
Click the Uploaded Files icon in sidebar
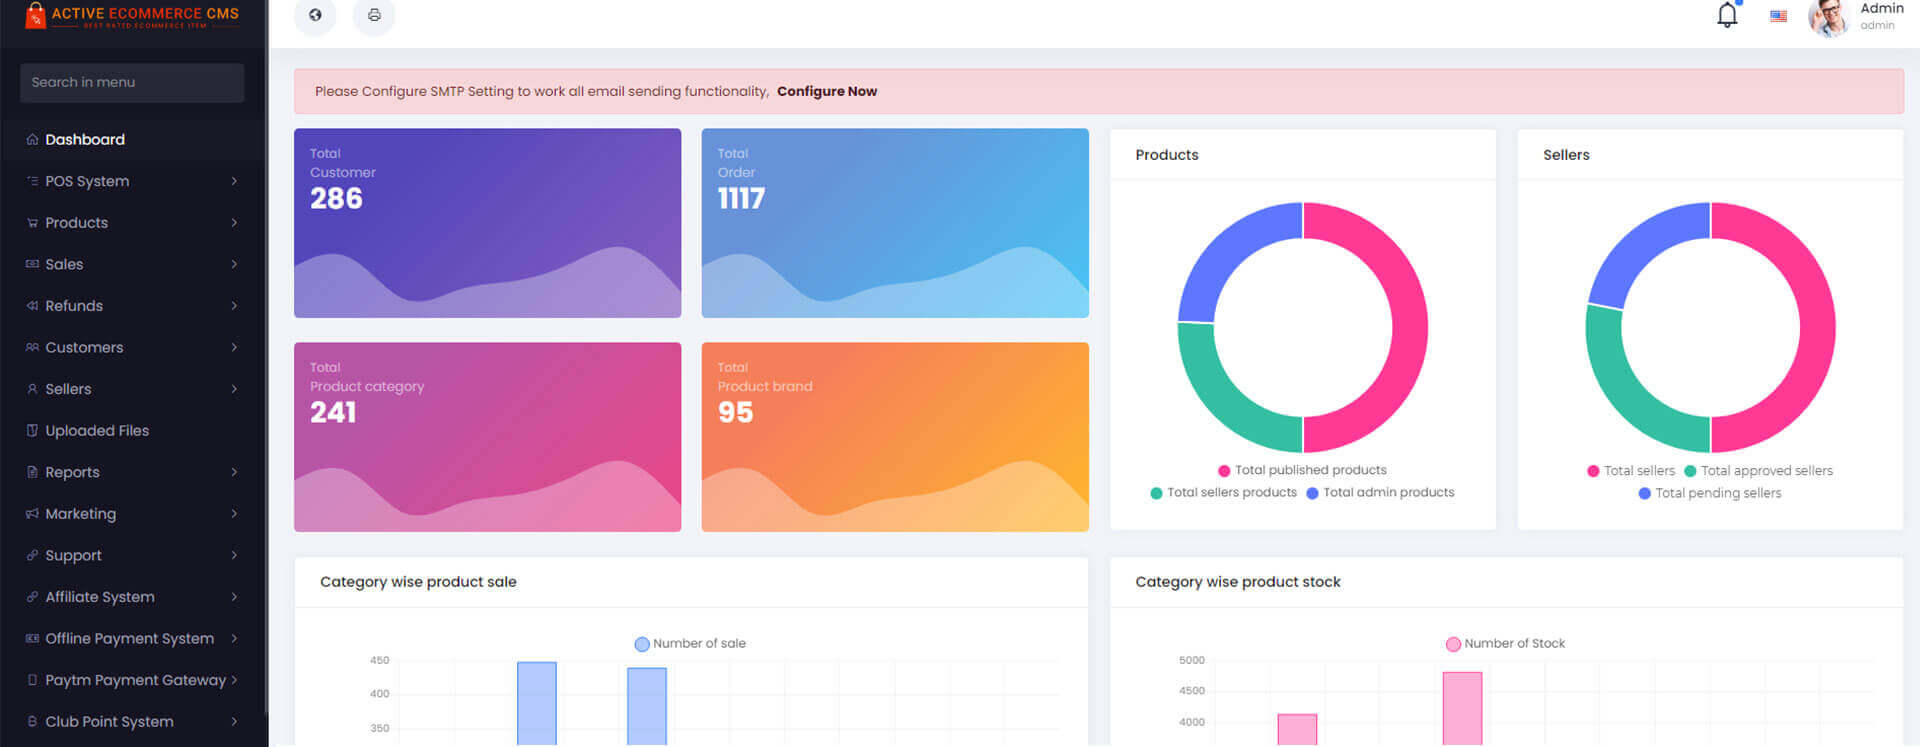coord(32,431)
